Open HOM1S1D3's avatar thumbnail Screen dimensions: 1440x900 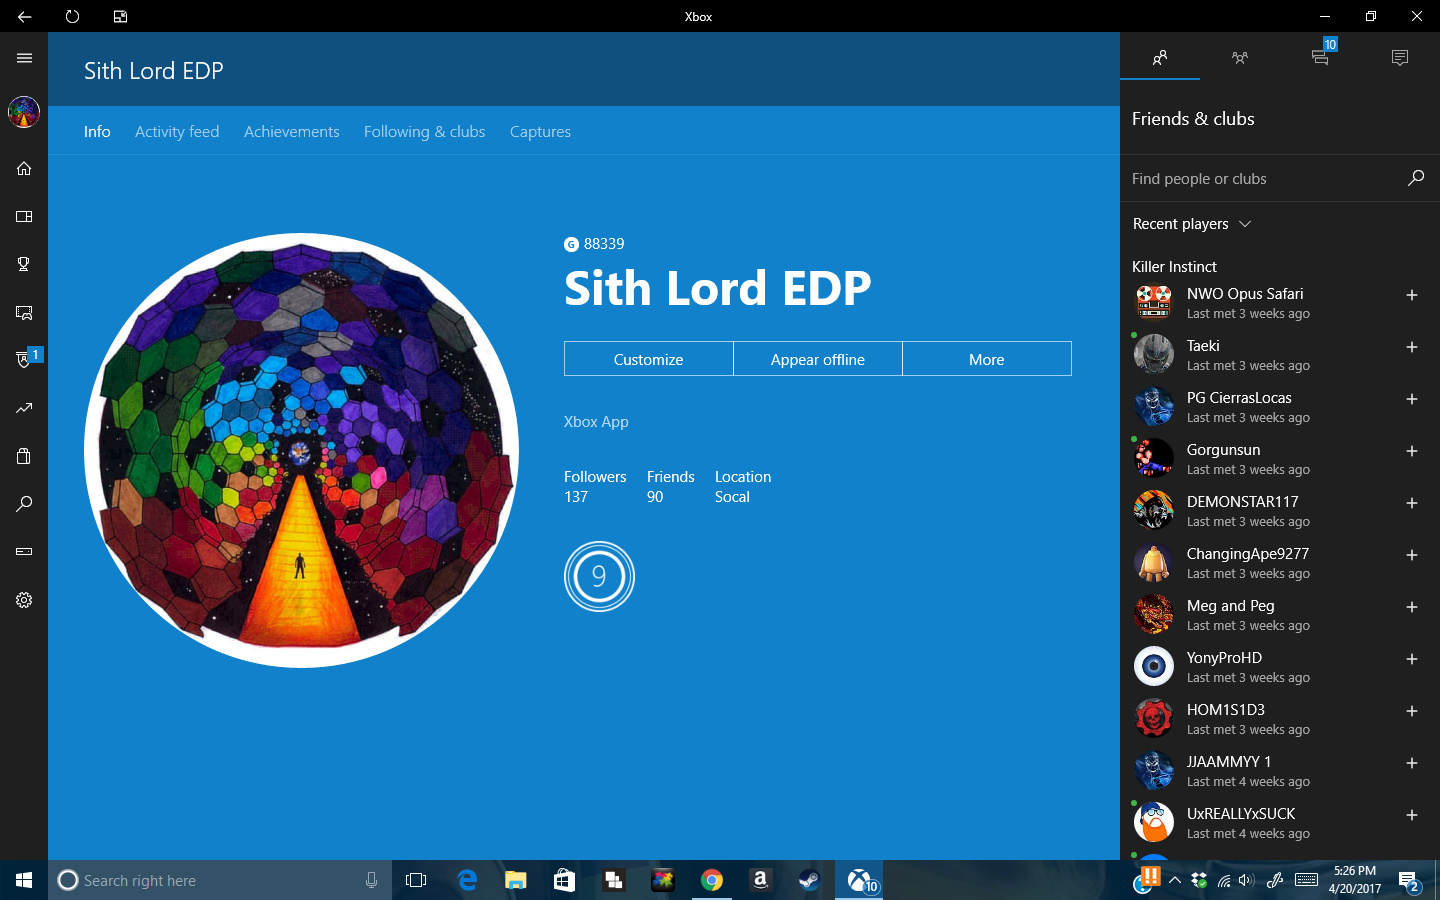1154,718
